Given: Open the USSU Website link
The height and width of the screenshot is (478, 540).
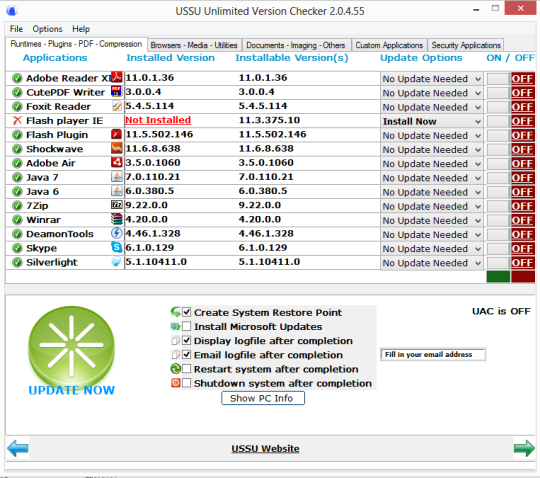Looking at the screenshot, I should point(265,448).
